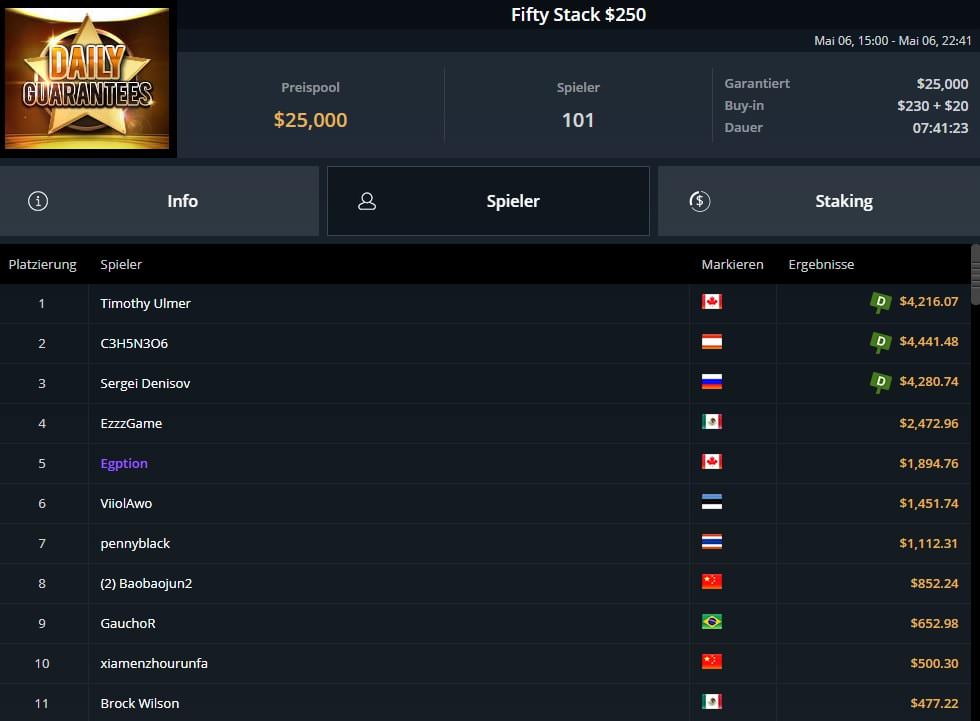Mark GauchoR via the Brazil flag
This screenshot has width=980, height=721.
pyautogui.click(x=712, y=622)
